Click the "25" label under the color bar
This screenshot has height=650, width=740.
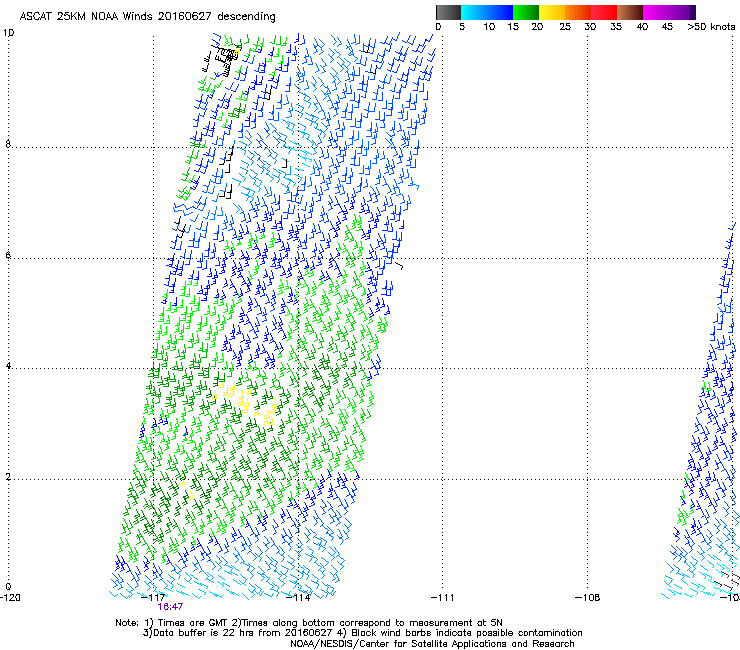[x=565, y=26]
